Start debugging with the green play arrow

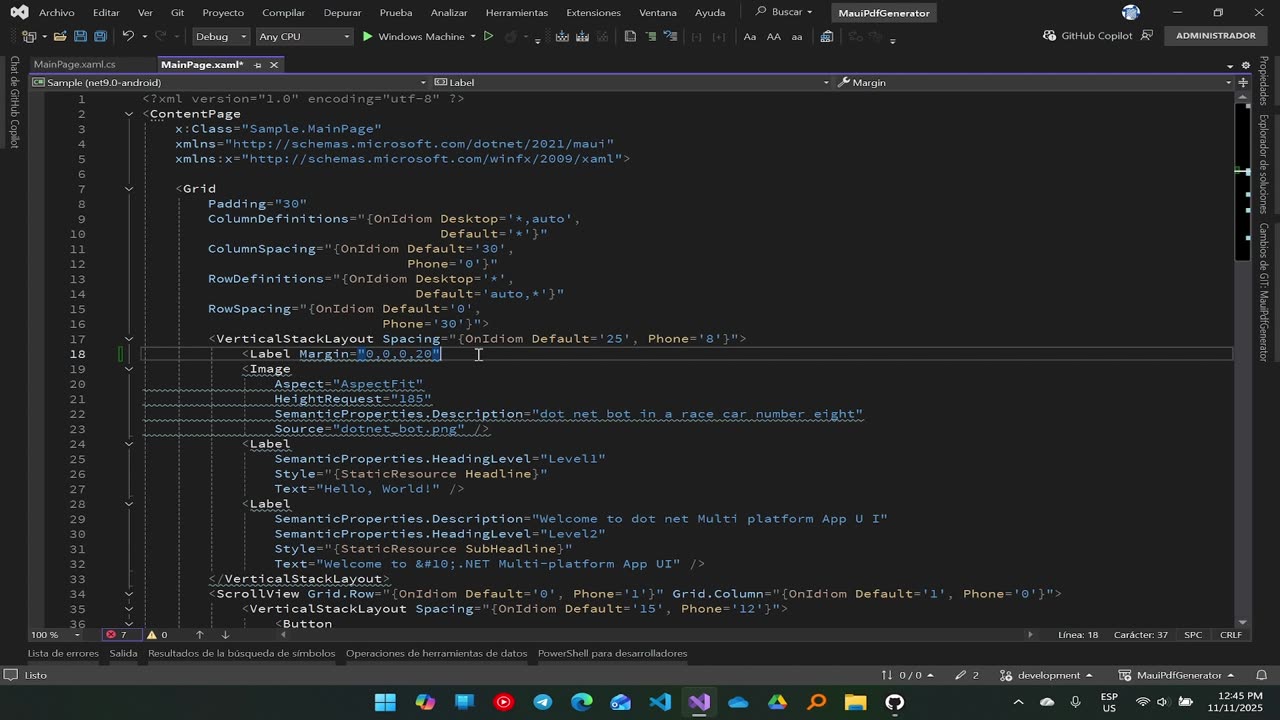(367, 36)
